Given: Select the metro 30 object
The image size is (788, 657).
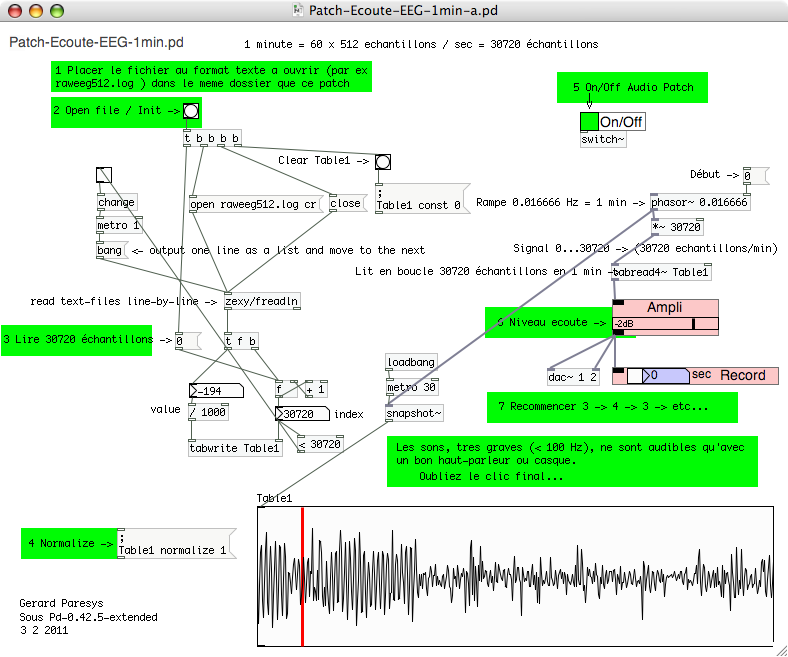Looking at the screenshot, I should (412, 388).
